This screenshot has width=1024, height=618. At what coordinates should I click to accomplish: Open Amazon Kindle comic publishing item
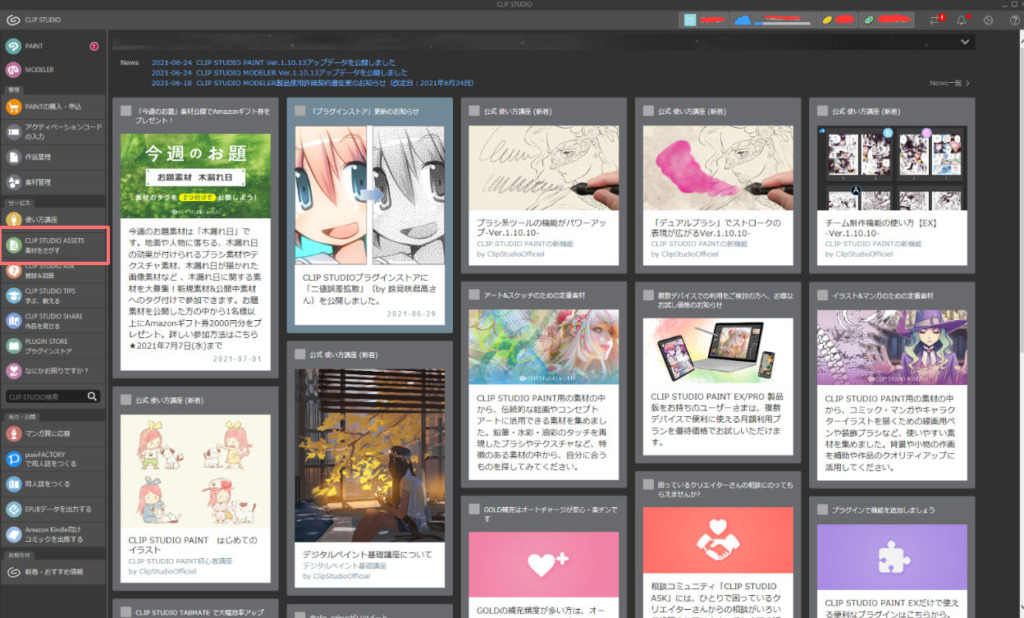(52, 534)
